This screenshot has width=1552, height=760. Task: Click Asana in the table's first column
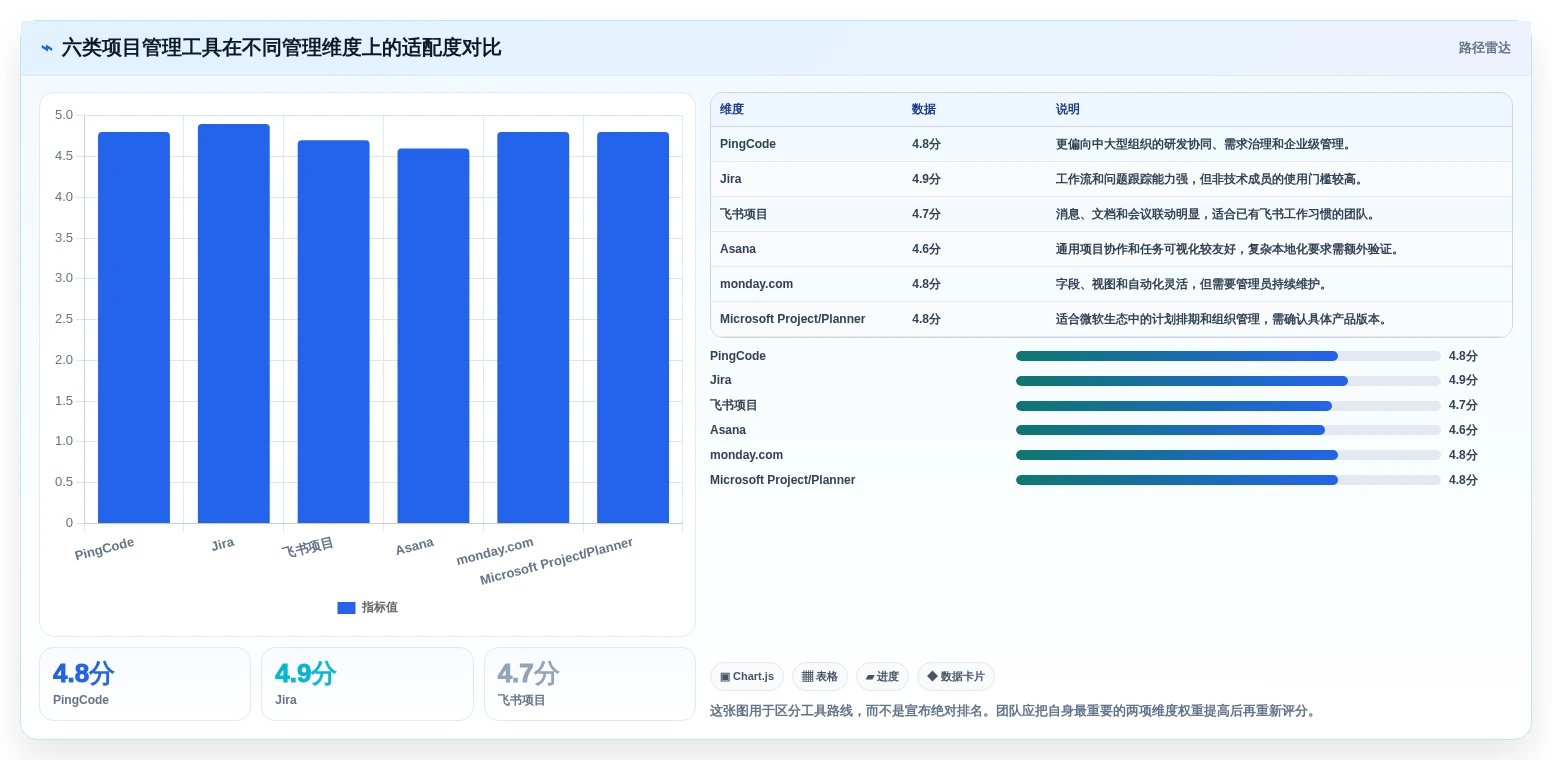pos(738,249)
